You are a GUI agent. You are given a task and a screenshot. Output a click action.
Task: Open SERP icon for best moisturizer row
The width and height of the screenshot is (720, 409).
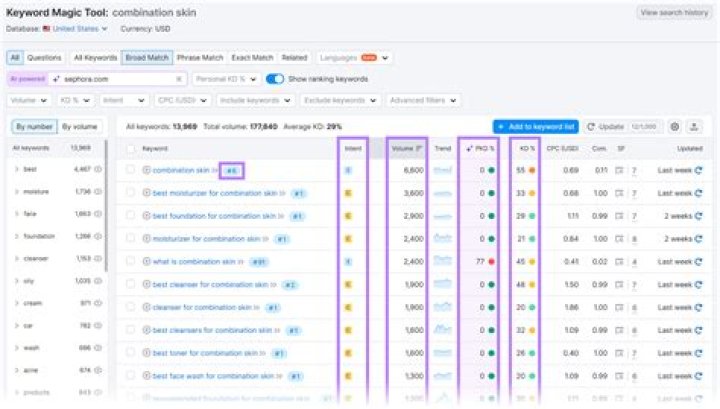pos(619,193)
